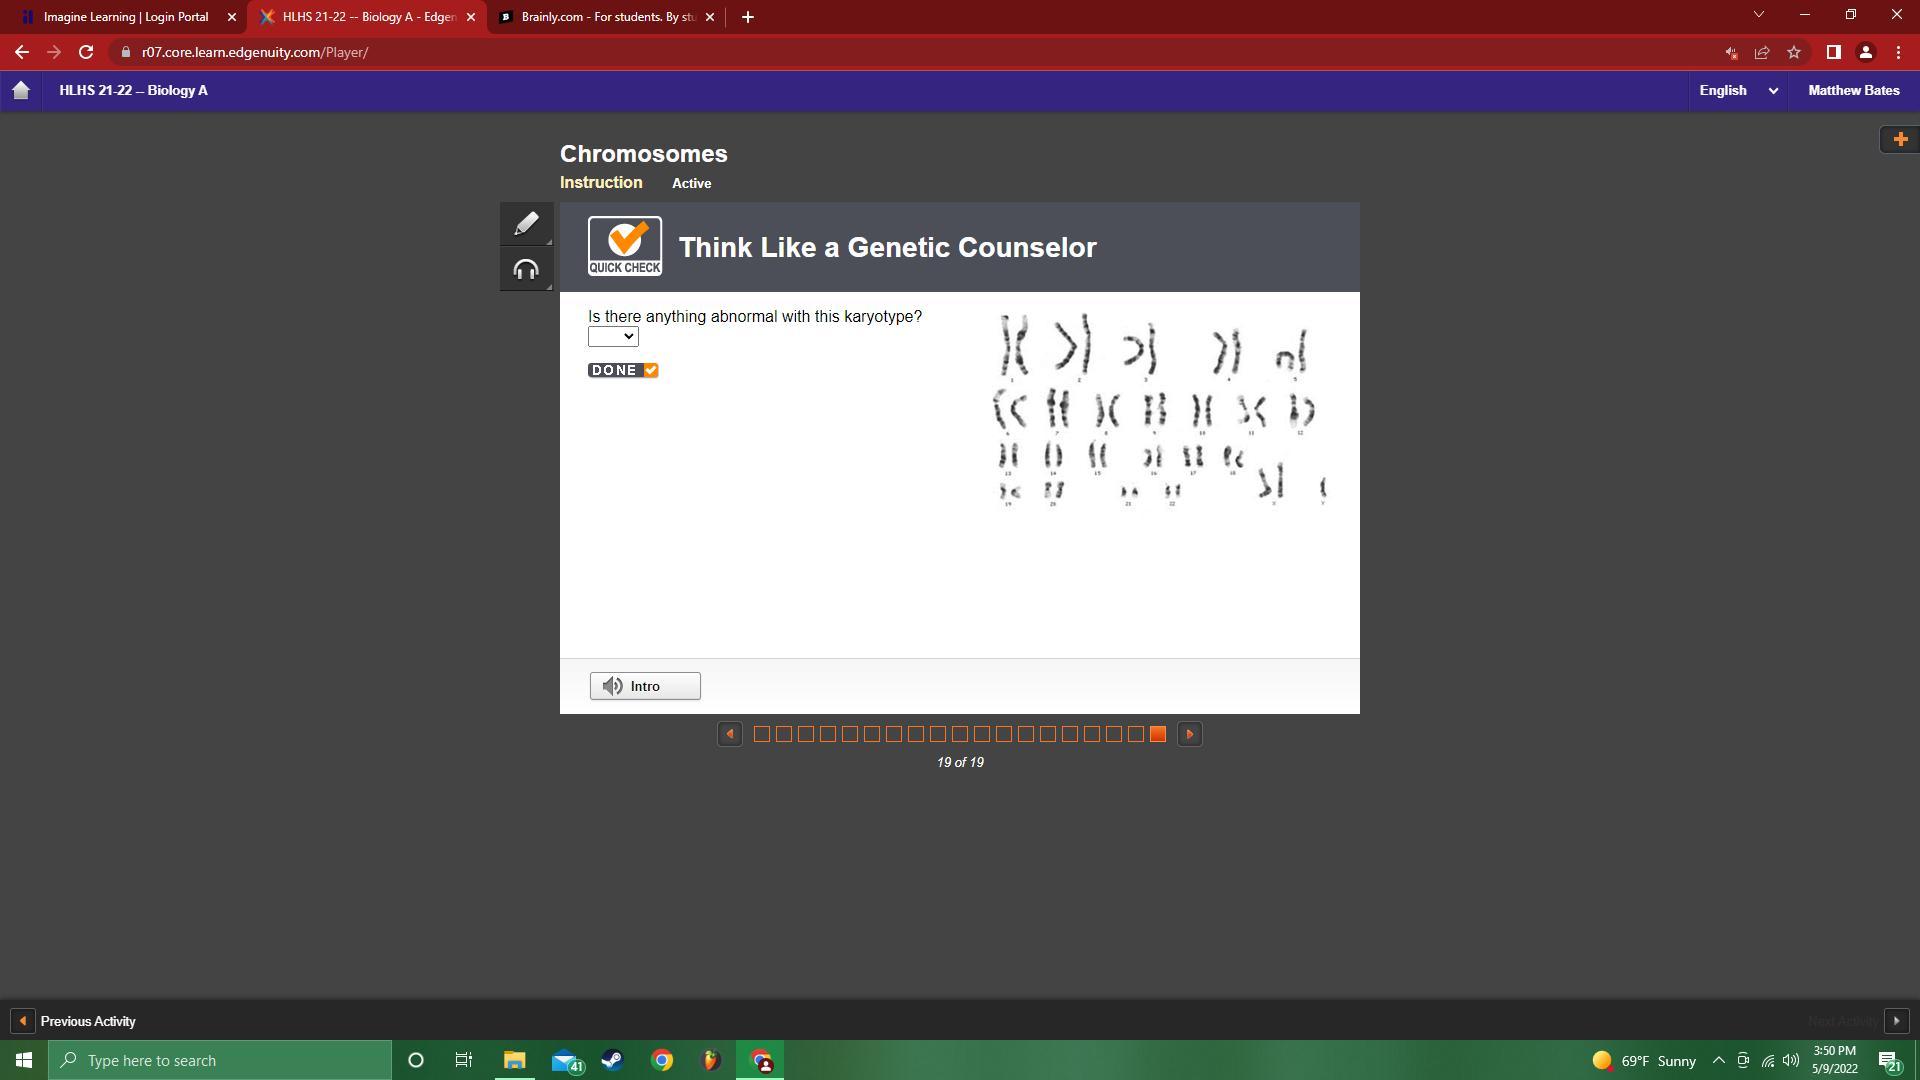Open the pencil notes tool

point(526,224)
